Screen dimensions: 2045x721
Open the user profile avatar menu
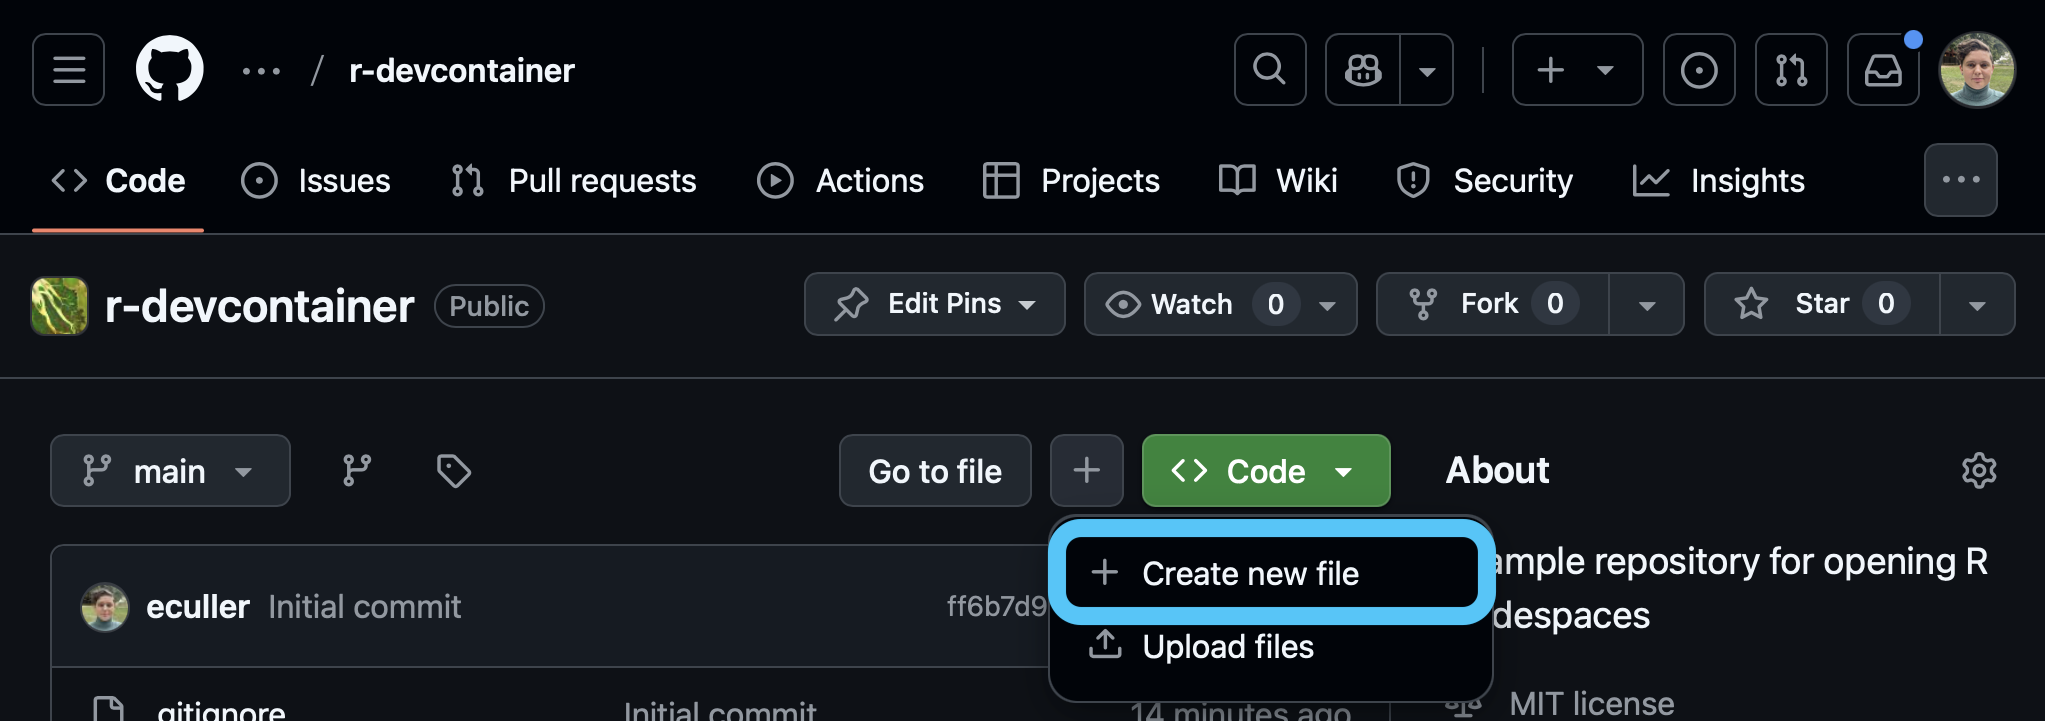coord(1977,70)
